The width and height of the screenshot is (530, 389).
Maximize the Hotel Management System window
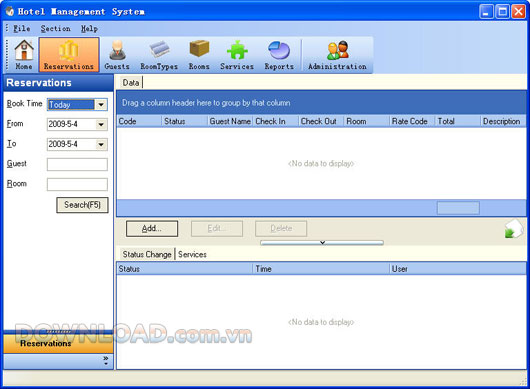point(502,12)
